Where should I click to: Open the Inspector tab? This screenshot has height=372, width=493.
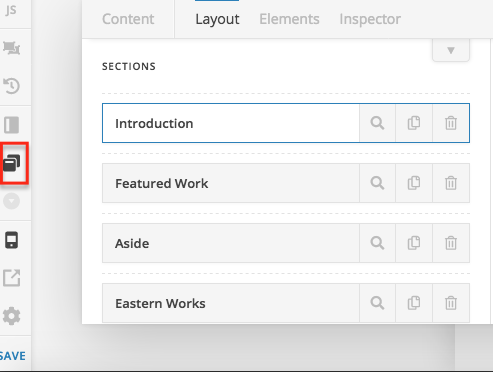(370, 19)
